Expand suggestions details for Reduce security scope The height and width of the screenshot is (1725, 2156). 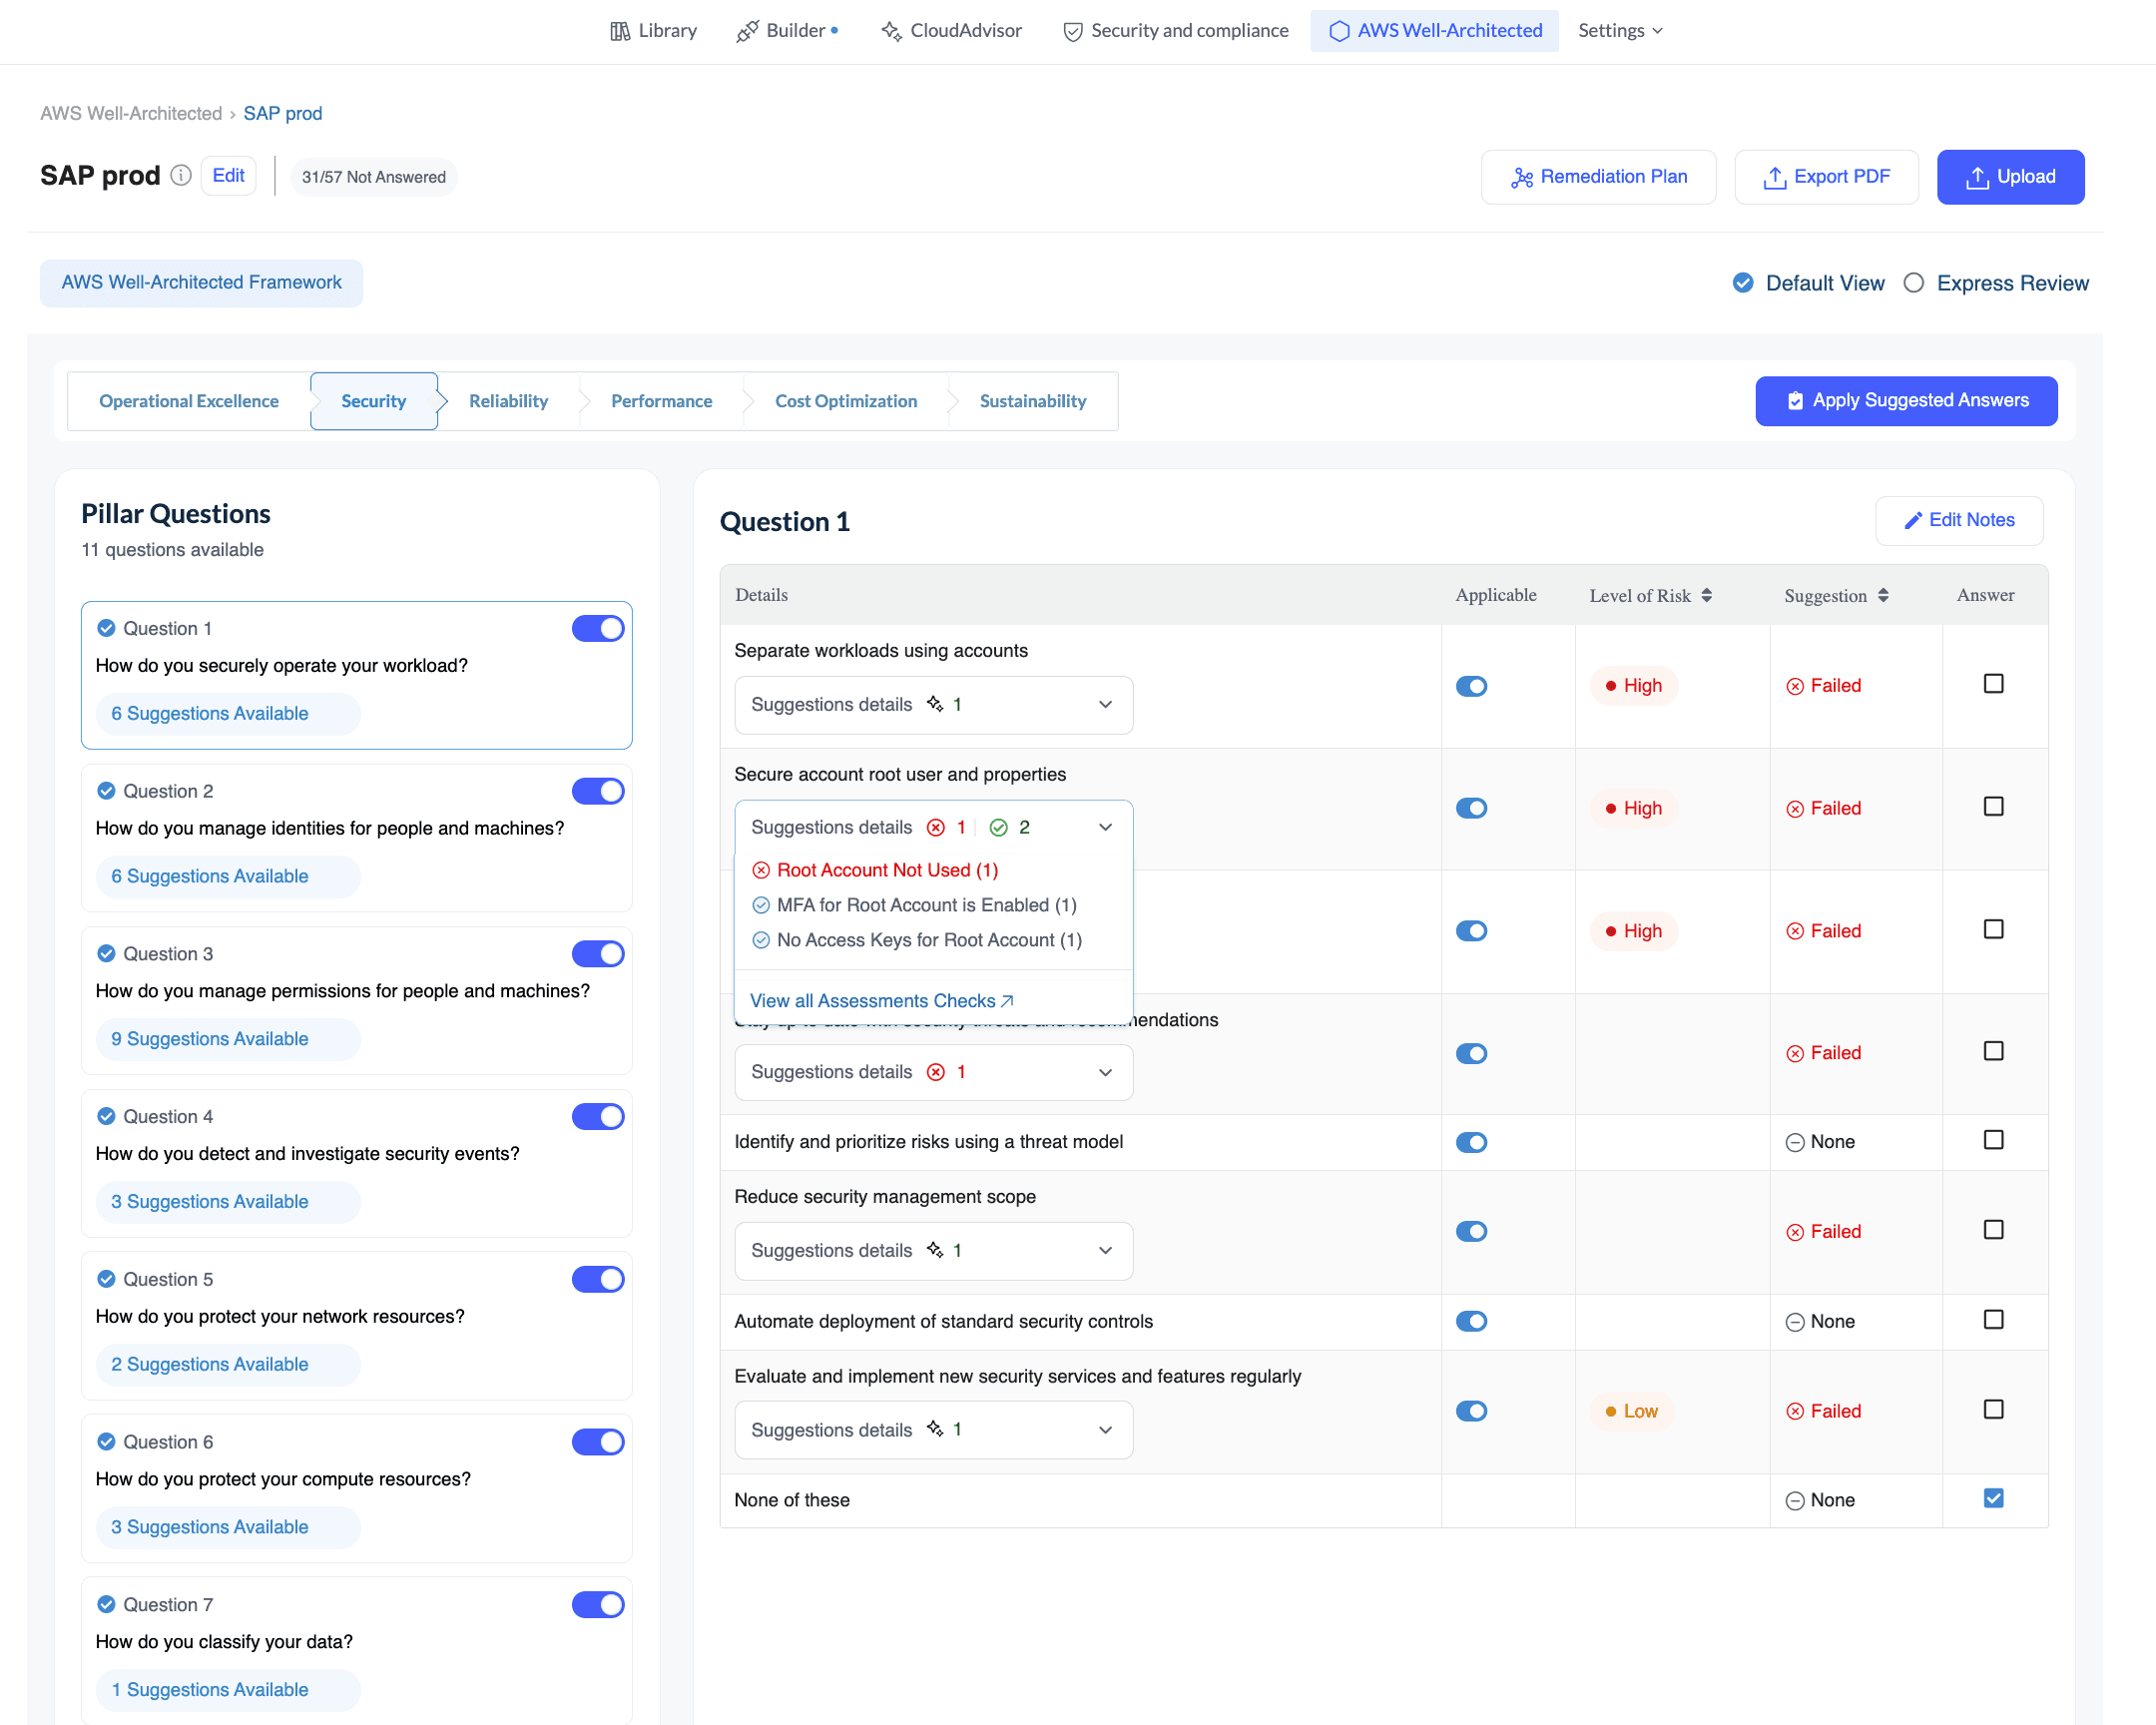click(x=934, y=1251)
